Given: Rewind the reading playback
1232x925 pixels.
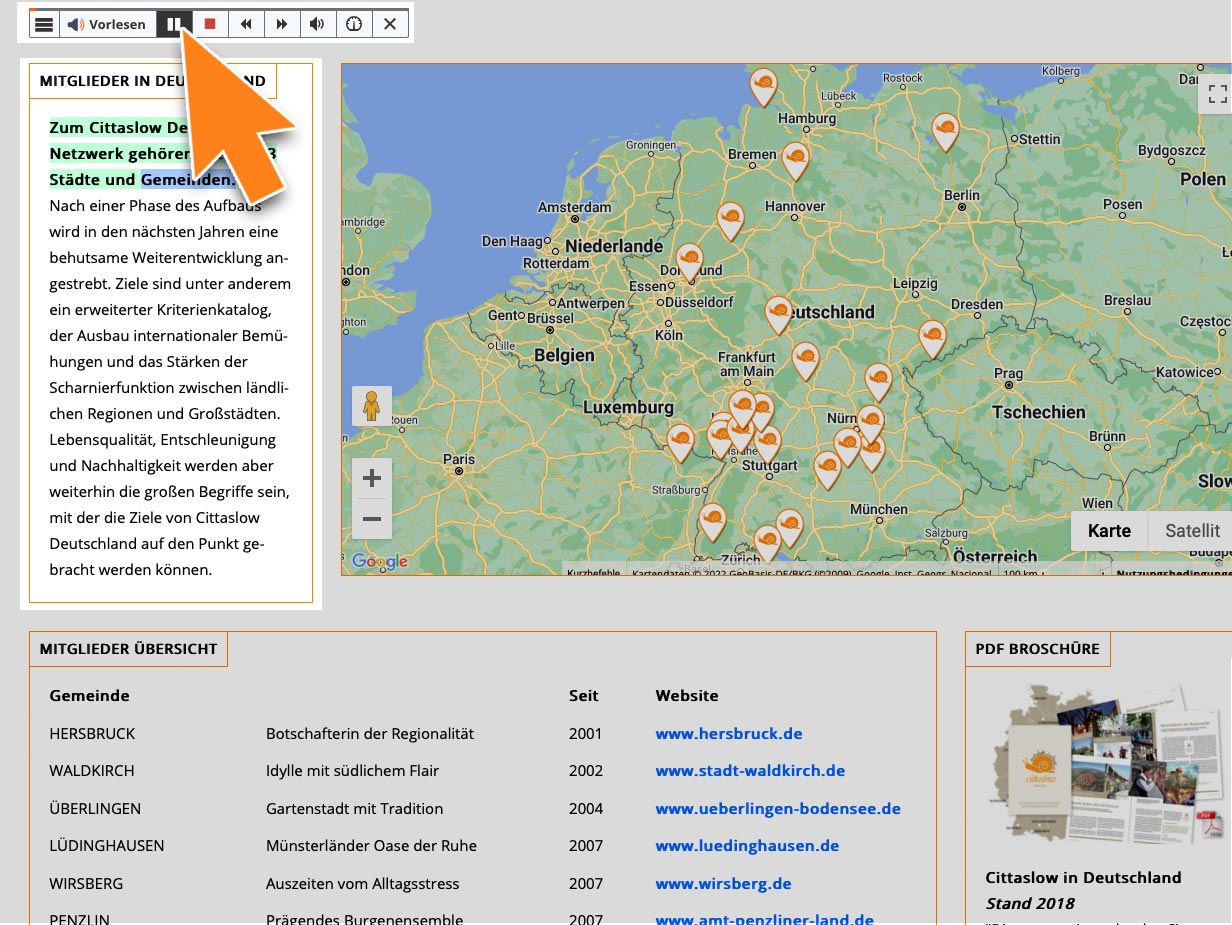Looking at the screenshot, I should pyautogui.click(x=246, y=24).
